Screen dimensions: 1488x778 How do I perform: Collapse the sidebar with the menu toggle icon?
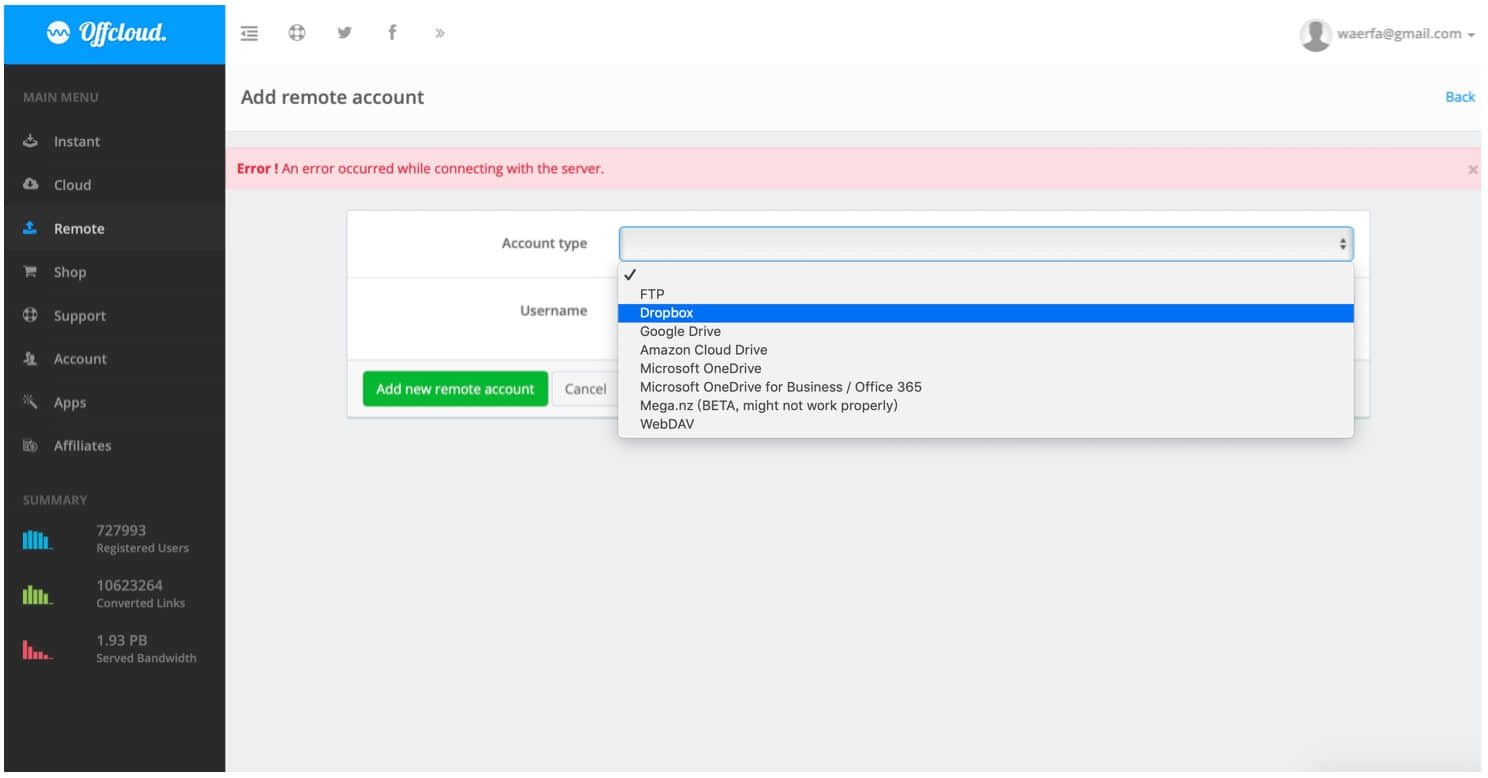pyautogui.click(x=250, y=33)
